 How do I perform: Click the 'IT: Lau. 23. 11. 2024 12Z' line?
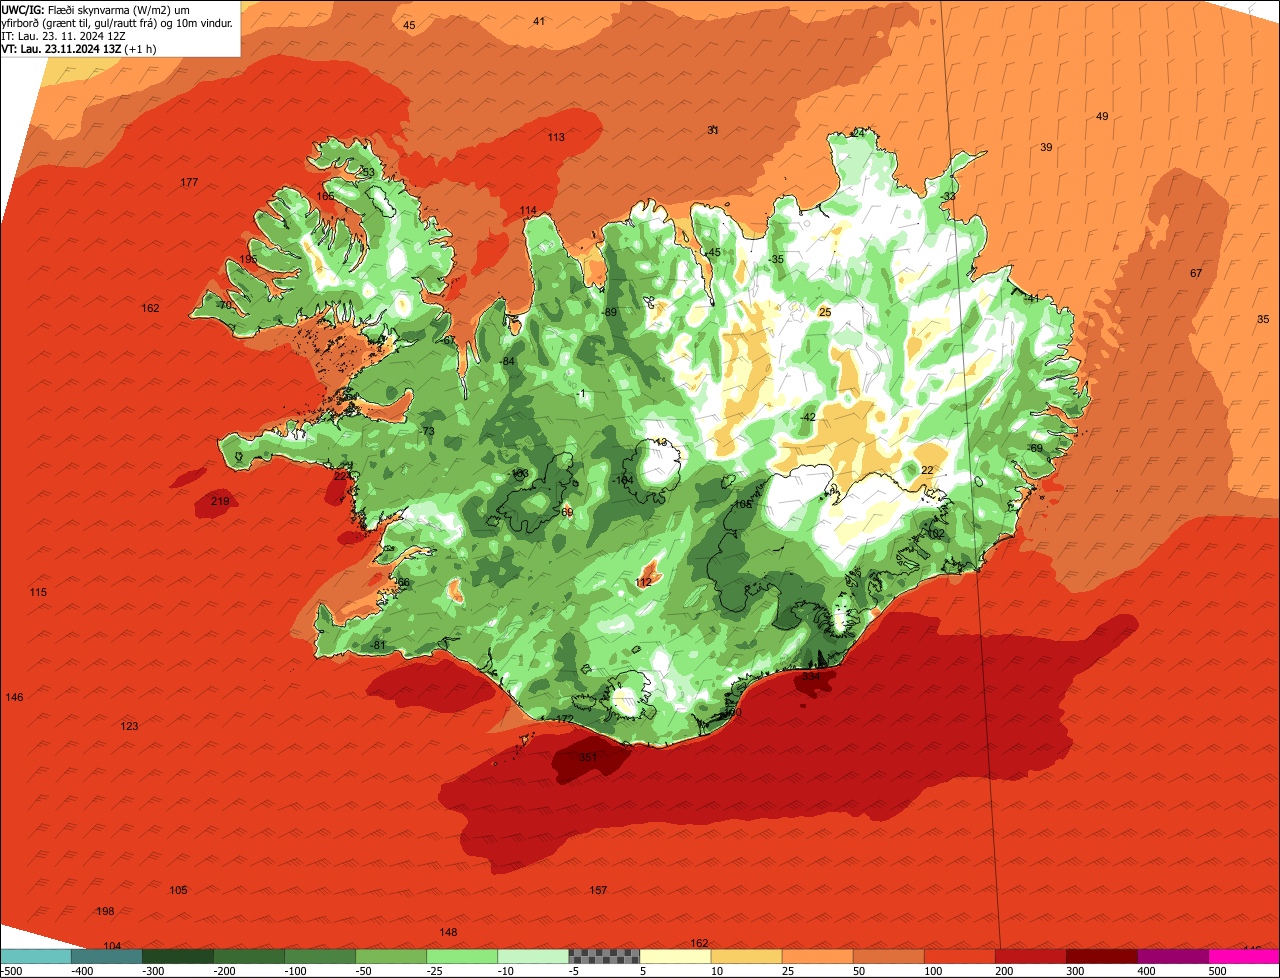(63, 36)
